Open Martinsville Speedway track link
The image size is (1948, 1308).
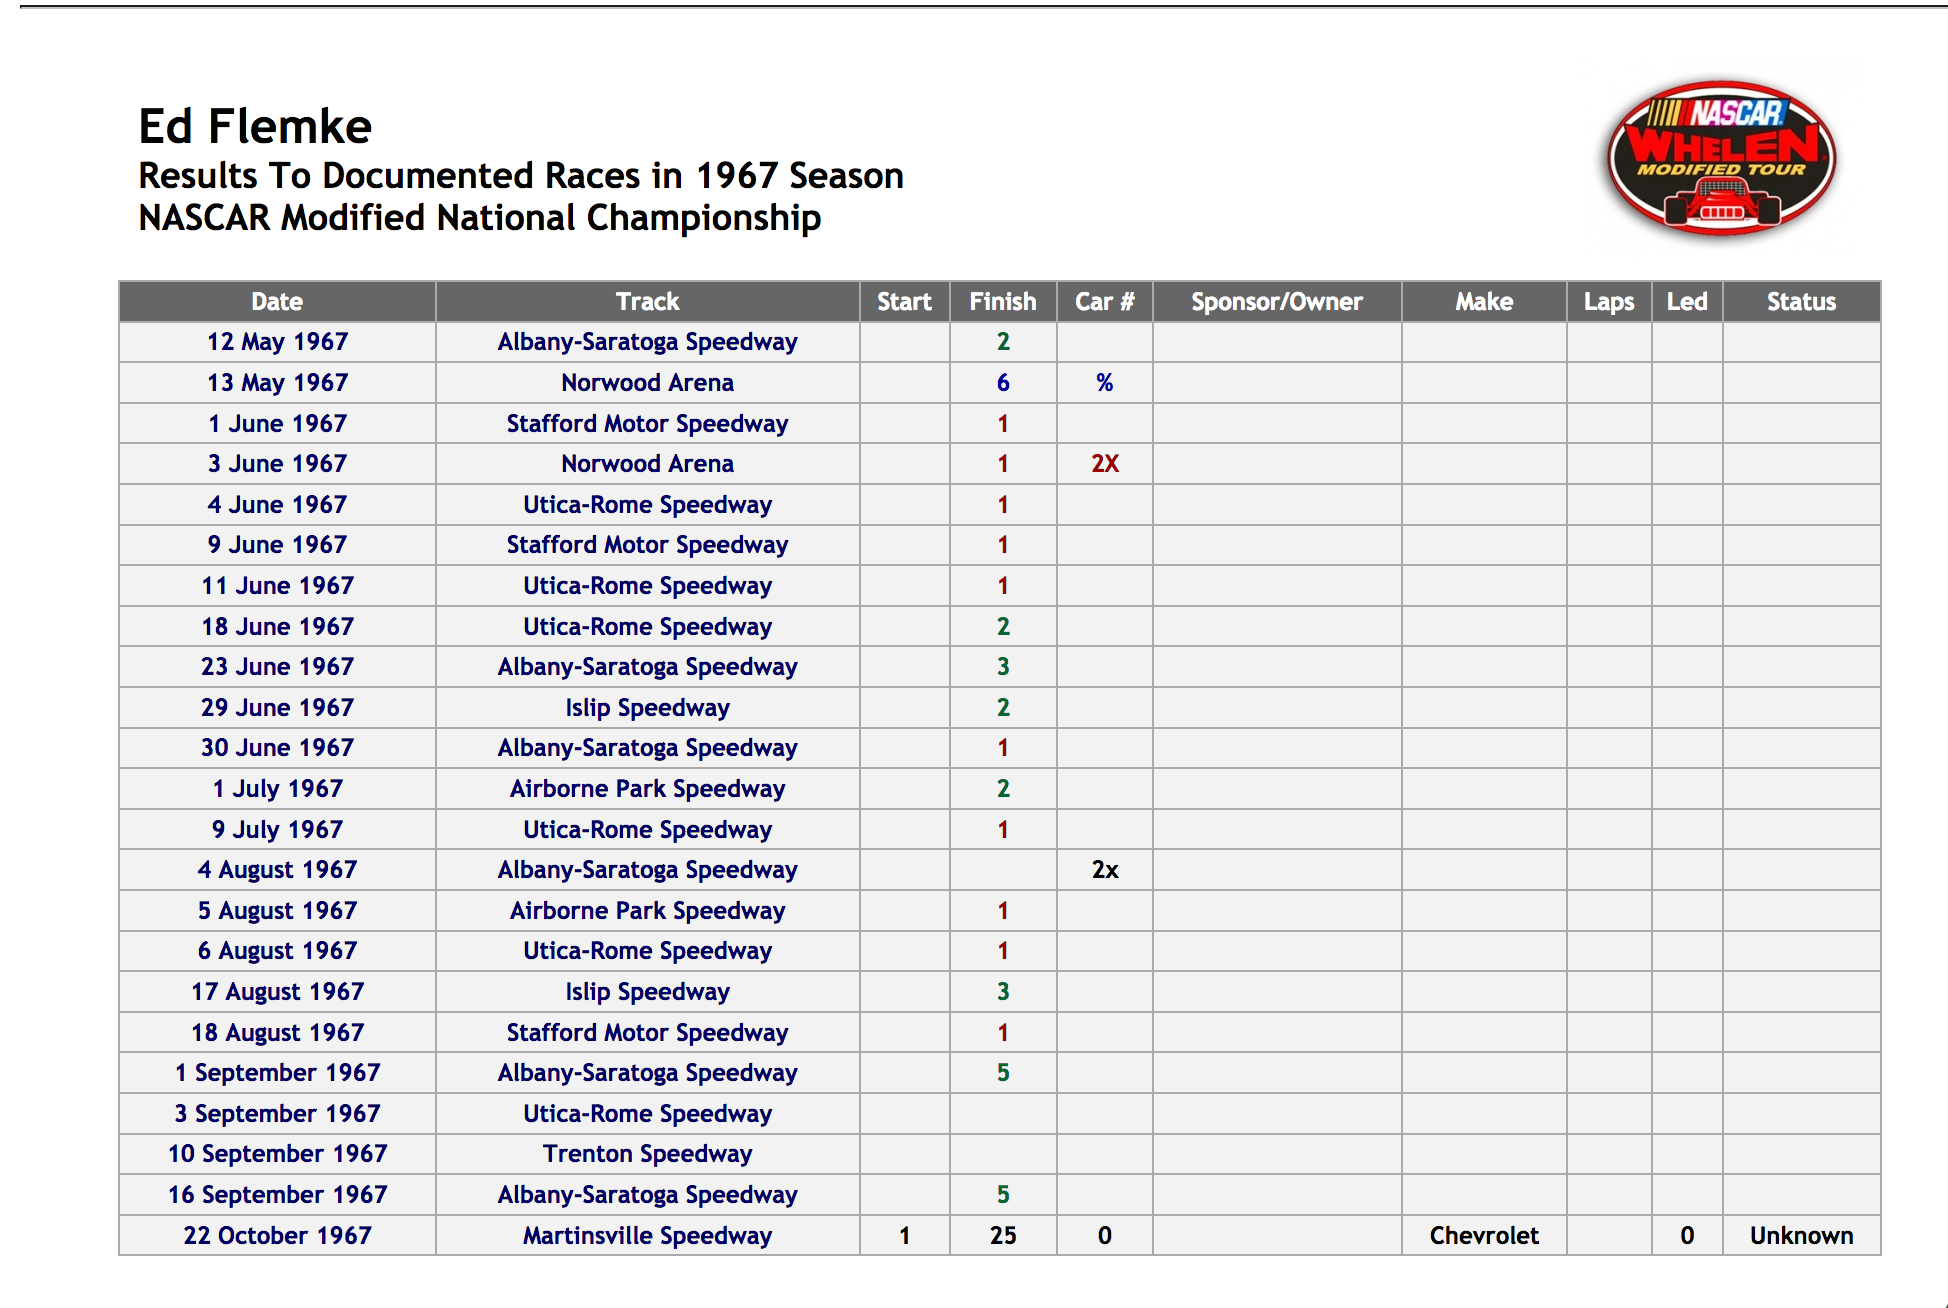(x=647, y=1236)
